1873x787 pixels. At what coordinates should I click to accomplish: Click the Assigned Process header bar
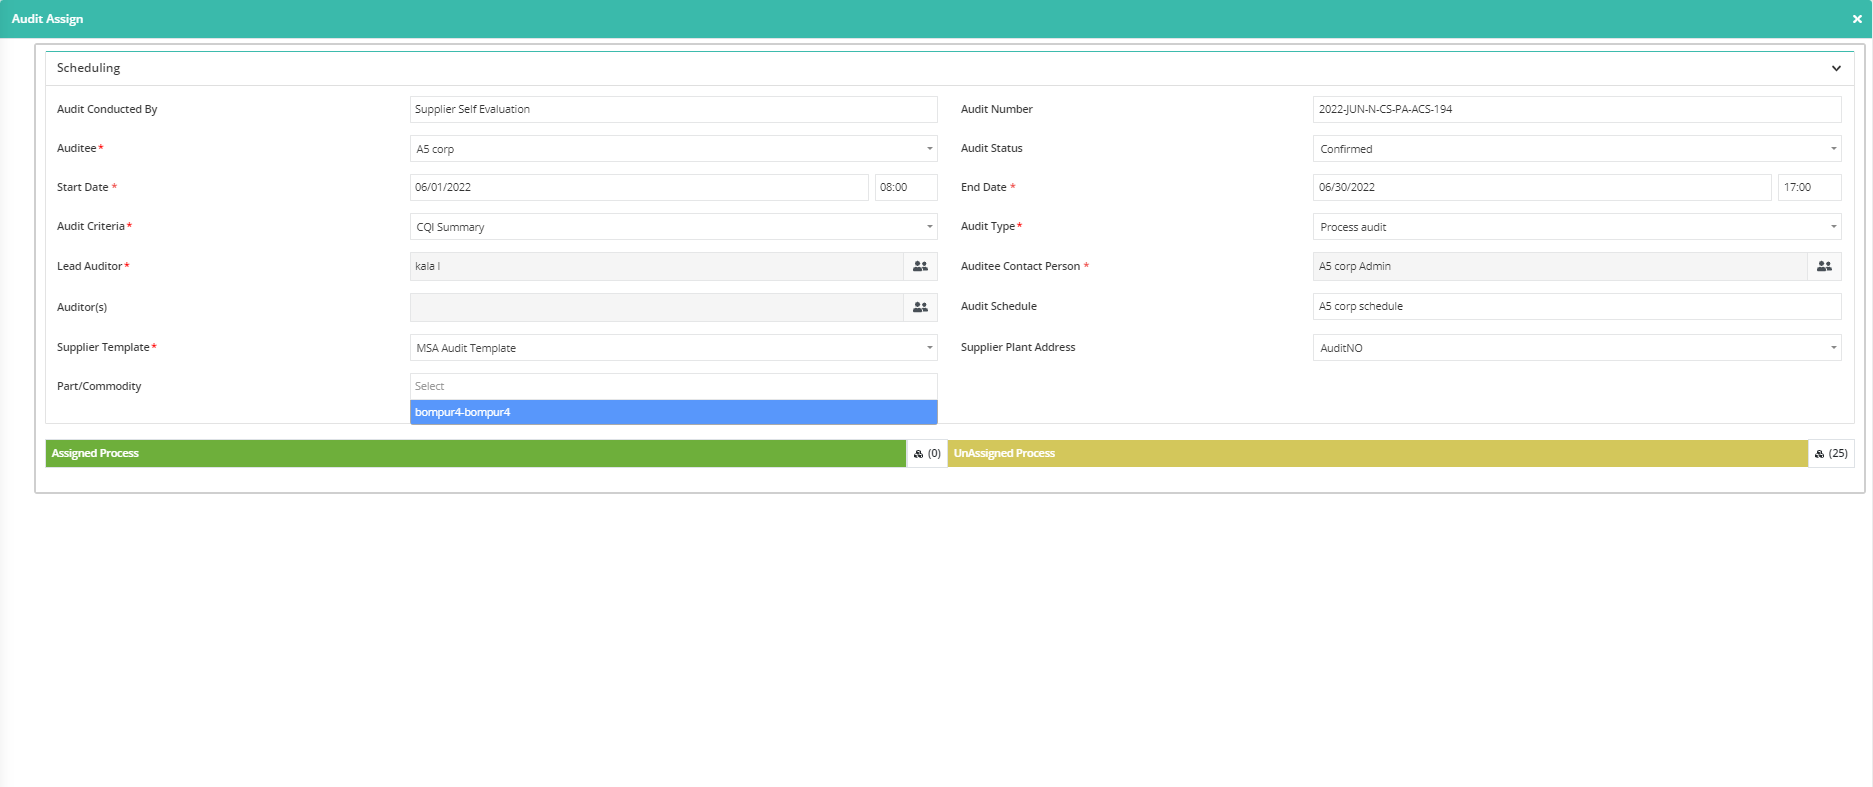click(476, 453)
